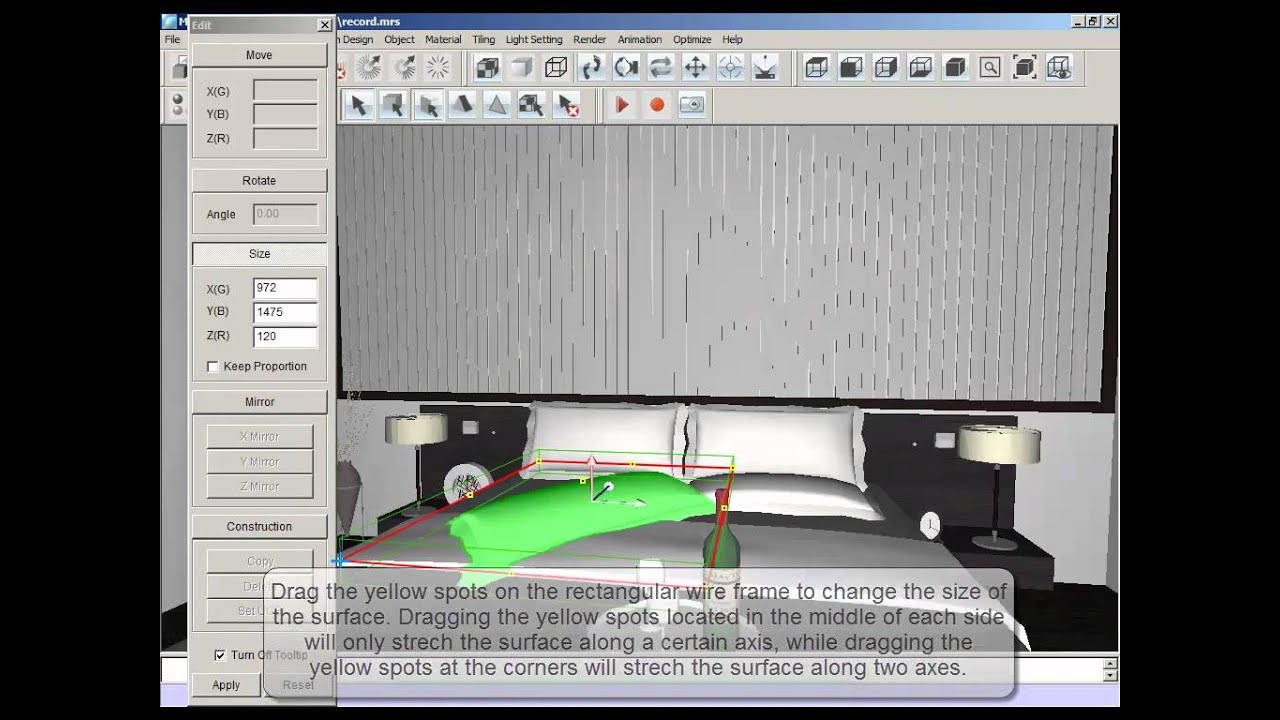Image resolution: width=1280 pixels, height=720 pixels.
Task: Switch to wireframe cube display icon
Action: 556,68
